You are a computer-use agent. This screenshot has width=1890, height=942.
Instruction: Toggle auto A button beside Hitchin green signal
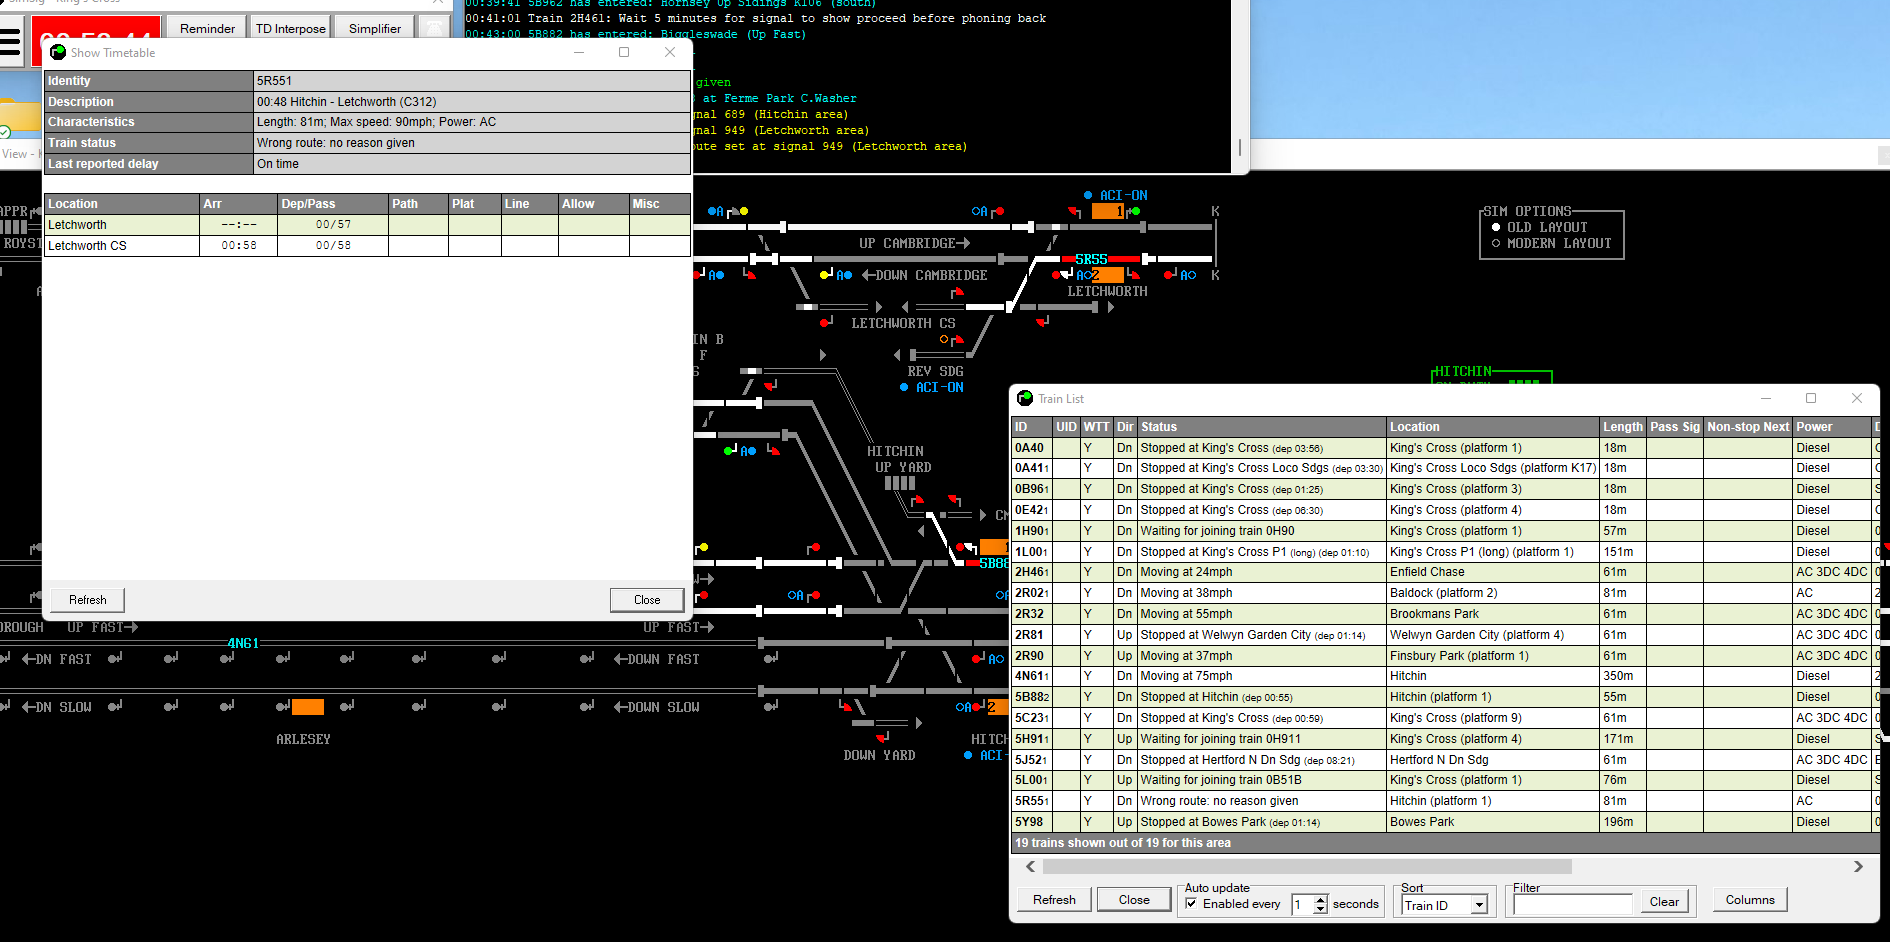747,451
